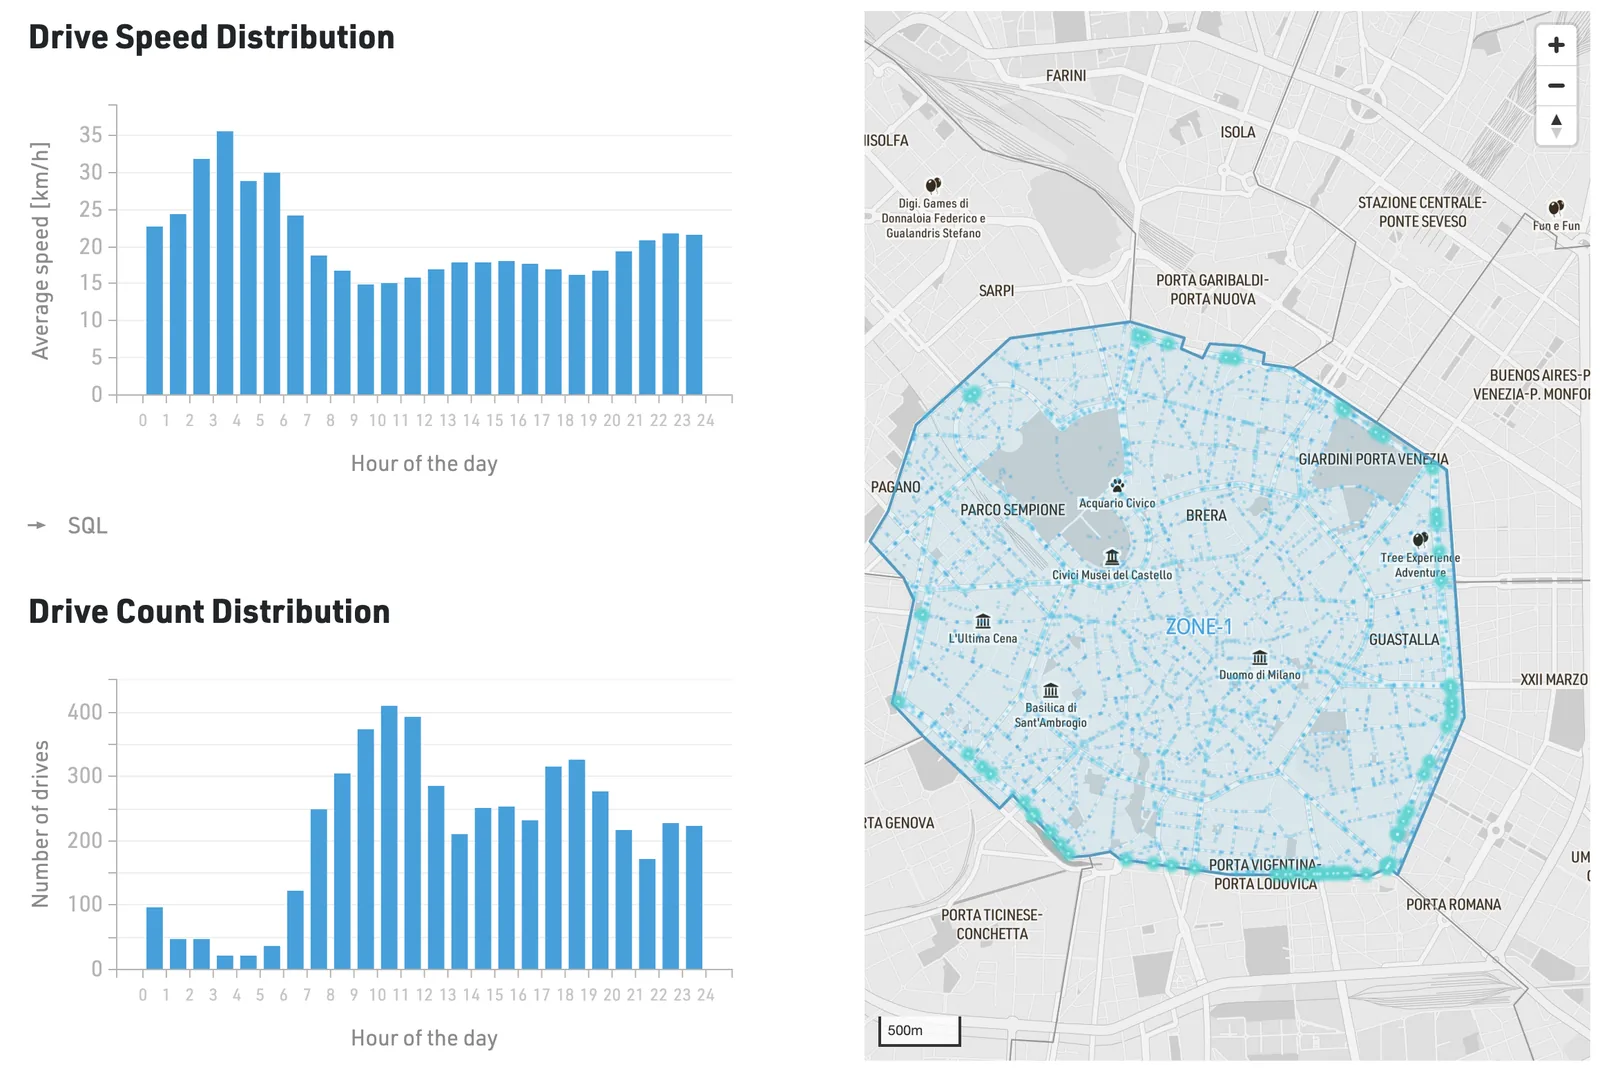The width and height of the screenshot is (1600, 1080).
Task: Select Tree Experience Adventure balloon icon
Action: (1420, 540)
